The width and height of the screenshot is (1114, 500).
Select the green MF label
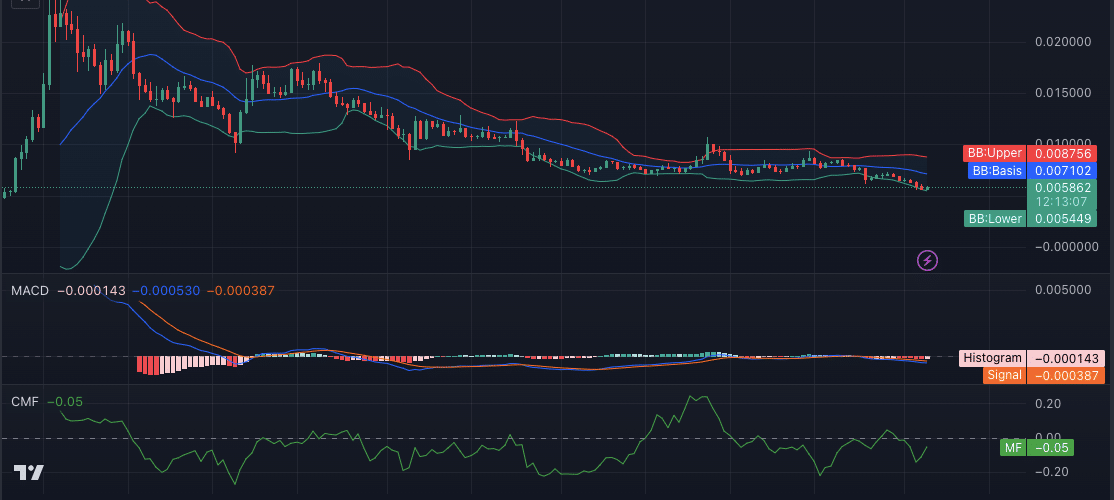[1012, 447]
